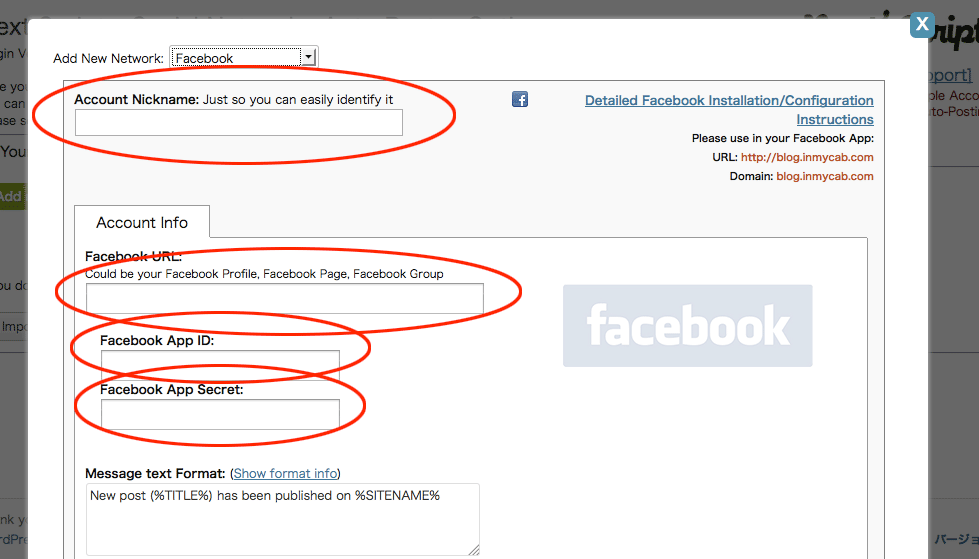979x559 pixels.
Task: Grab the message textarea resize handle
Action: click(473, 548)
